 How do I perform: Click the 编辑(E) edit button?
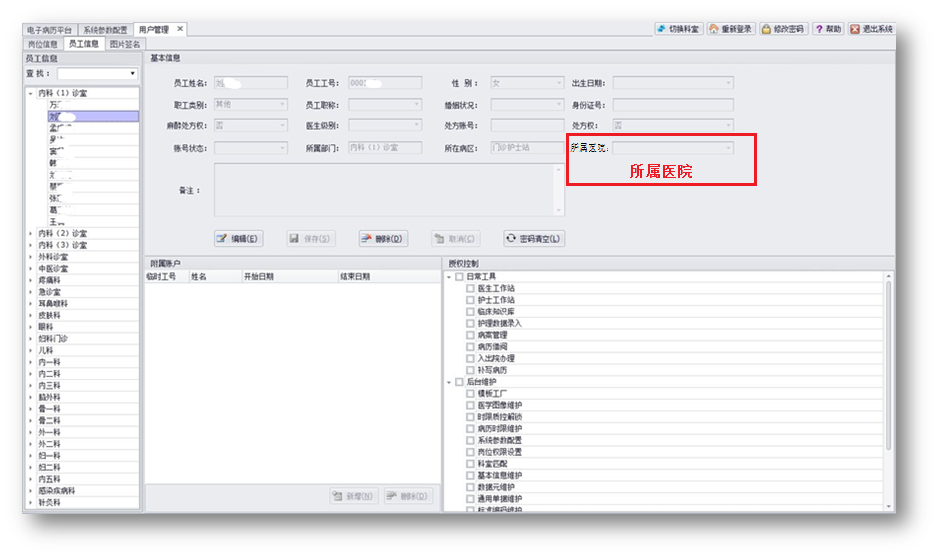coord(238,239)
